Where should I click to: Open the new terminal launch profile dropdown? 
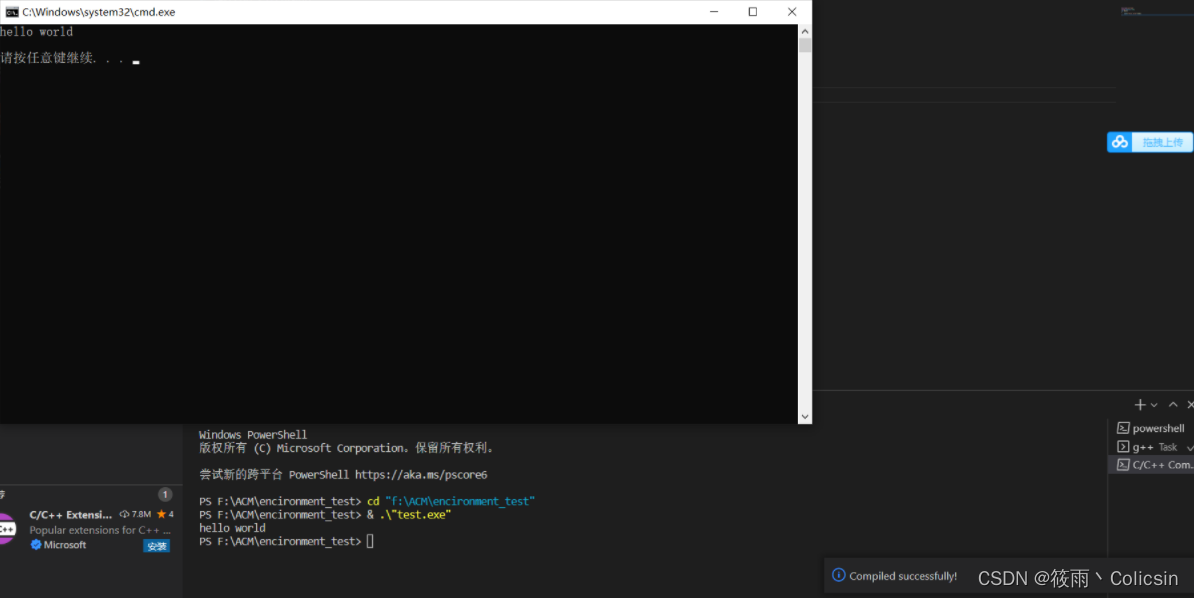coord(1154,405)
